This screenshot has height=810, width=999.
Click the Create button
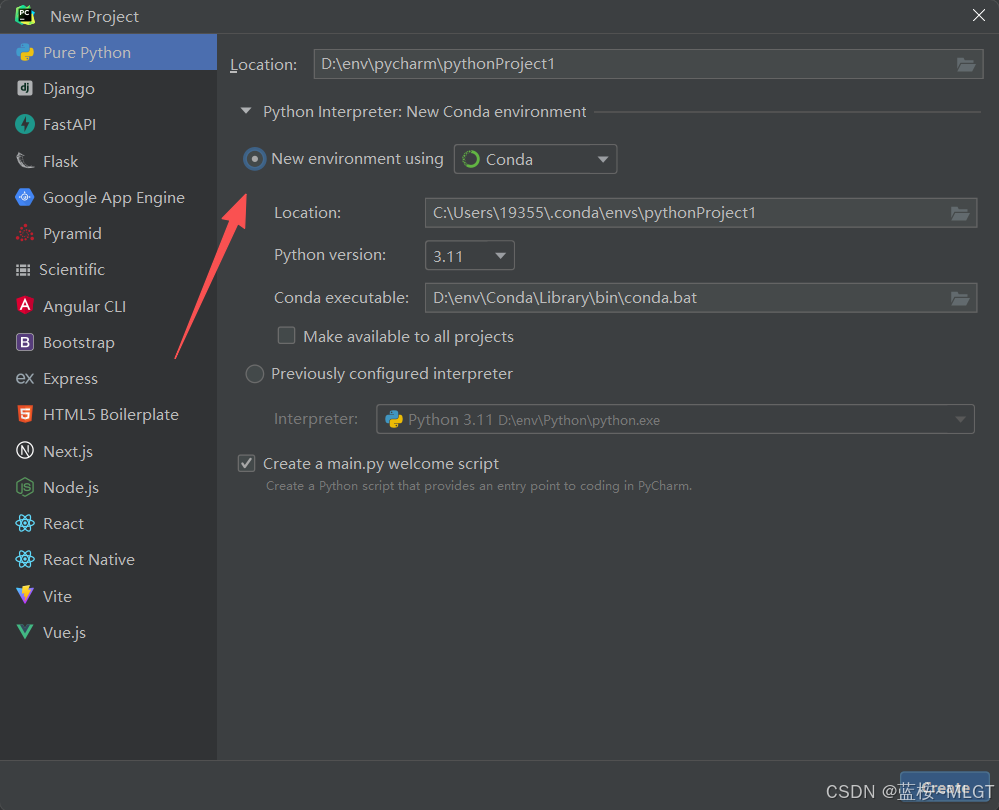pos(944,788)
